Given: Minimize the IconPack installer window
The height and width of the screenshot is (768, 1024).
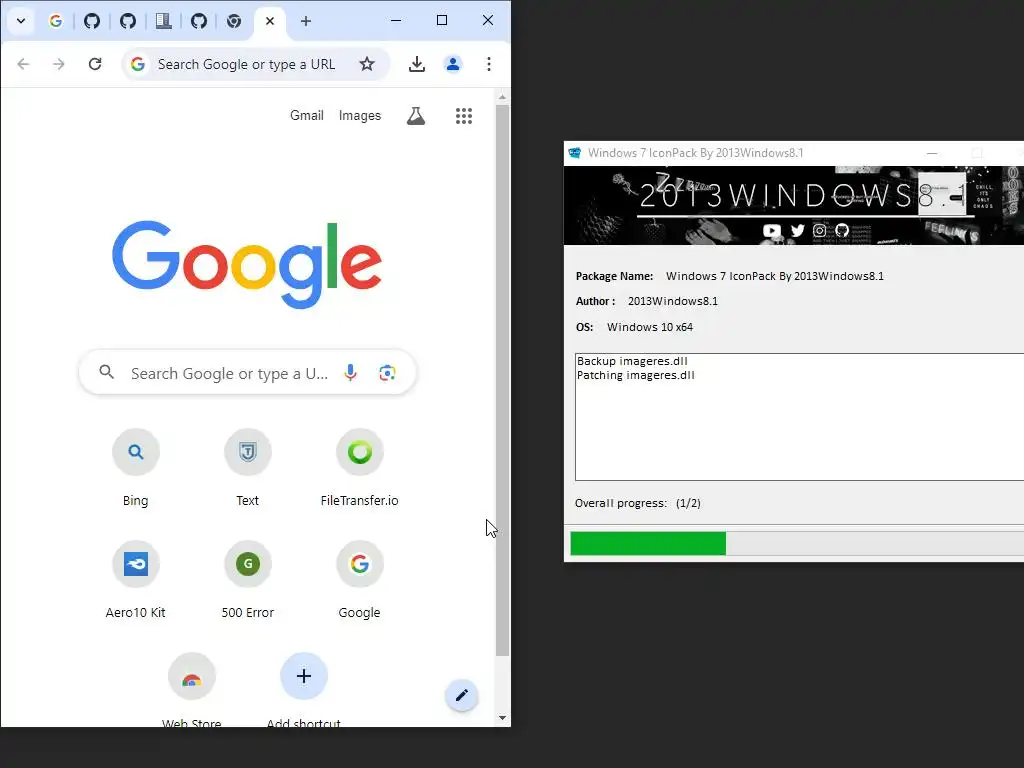Looking at the screenshot, I should pyautogui.click(x=932, y=153).
